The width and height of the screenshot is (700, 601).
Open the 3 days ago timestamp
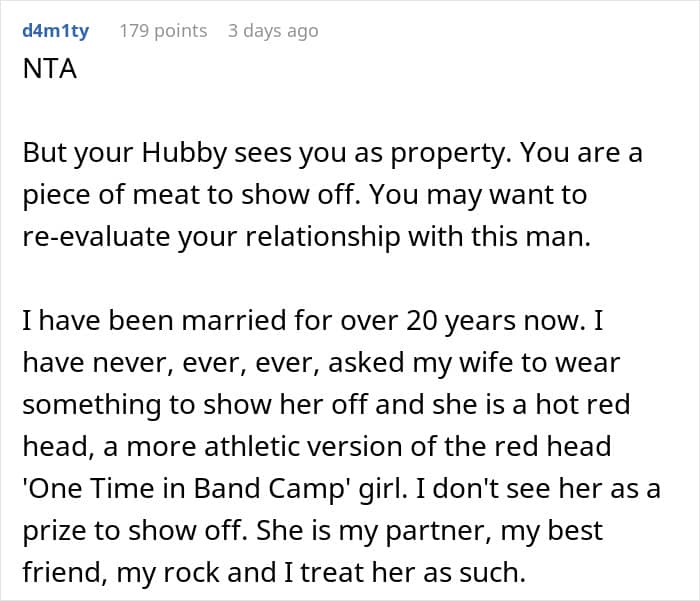273,31
